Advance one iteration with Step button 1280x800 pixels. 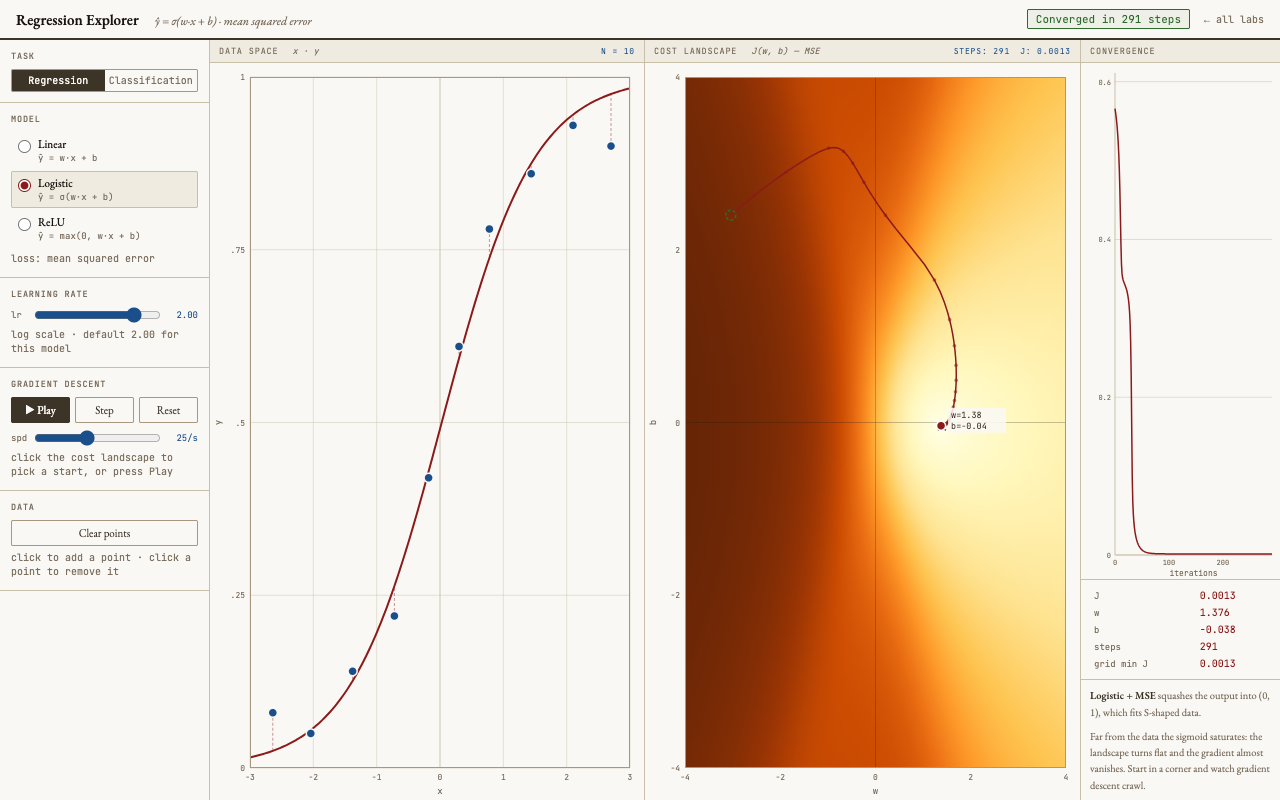104,410
